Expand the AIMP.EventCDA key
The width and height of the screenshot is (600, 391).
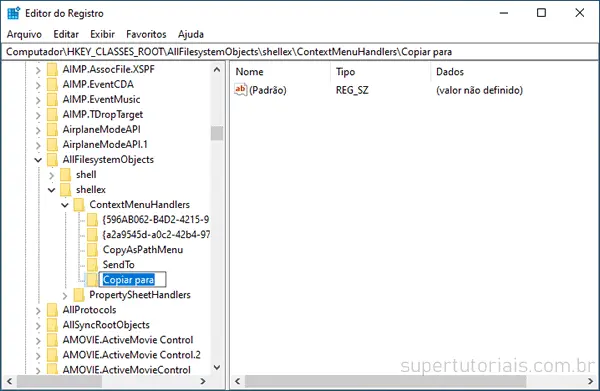38,85
